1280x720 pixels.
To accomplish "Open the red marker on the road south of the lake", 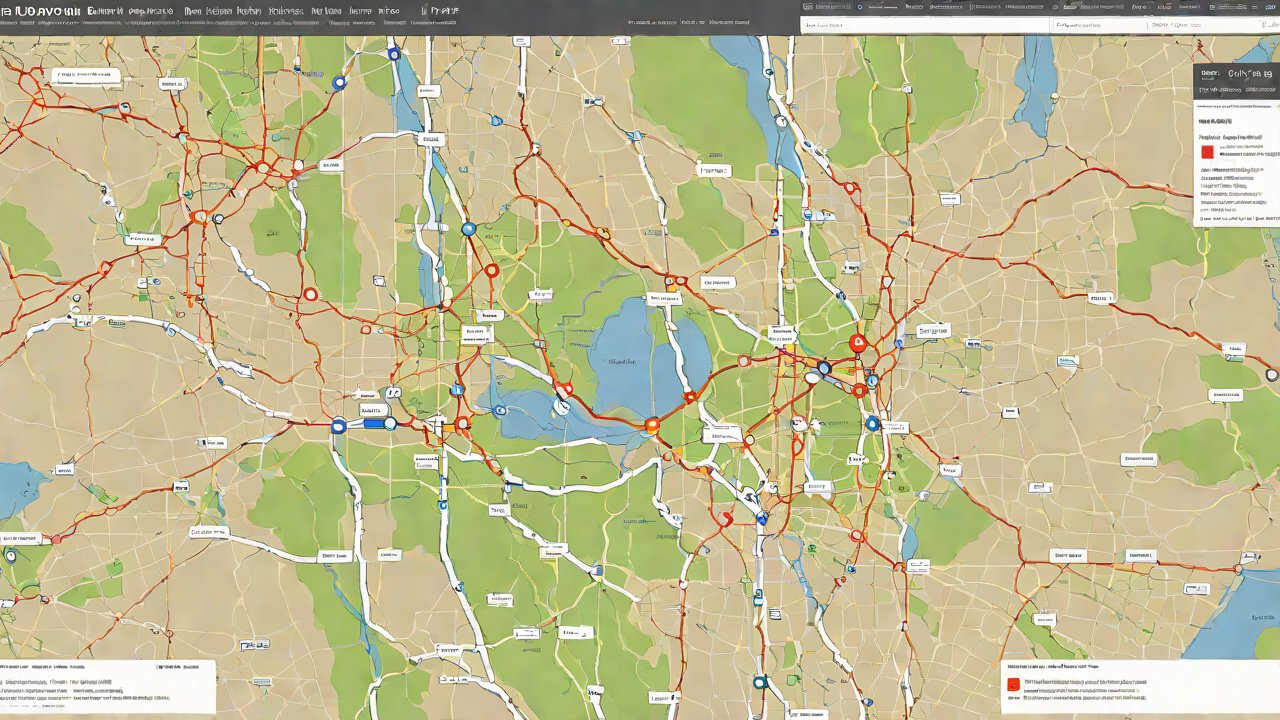I will coord(726,518).
